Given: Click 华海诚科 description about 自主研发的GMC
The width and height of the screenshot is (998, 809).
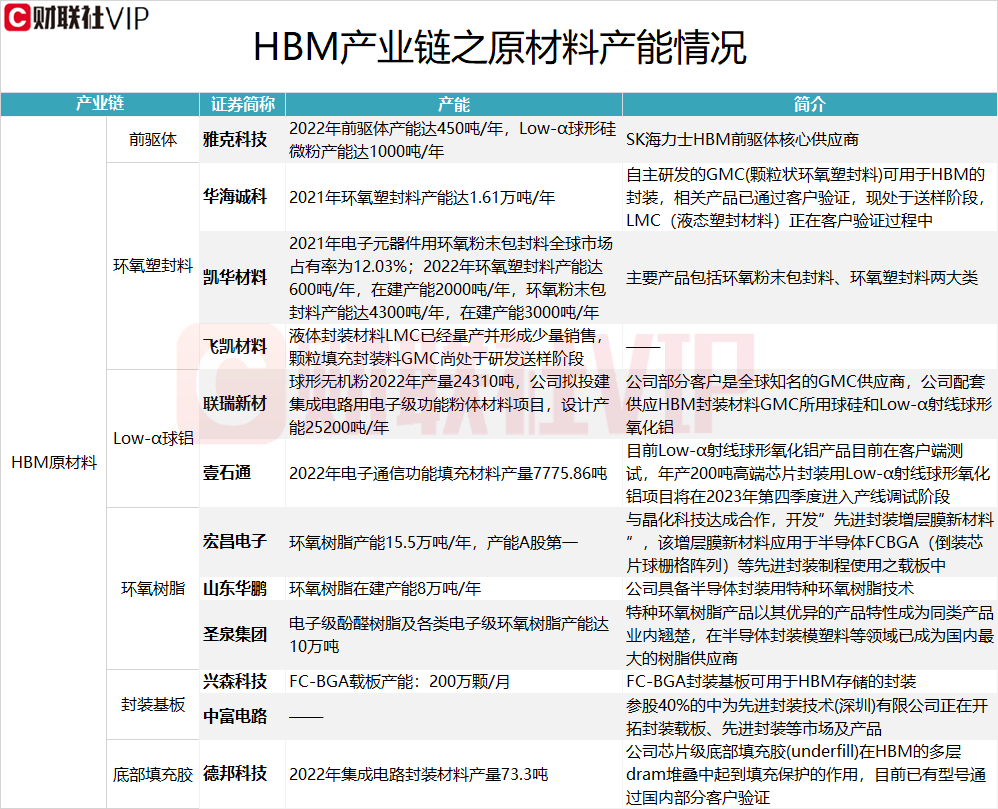Looking at the screenshot, I should pyautogui.click(x=810, y=197).
